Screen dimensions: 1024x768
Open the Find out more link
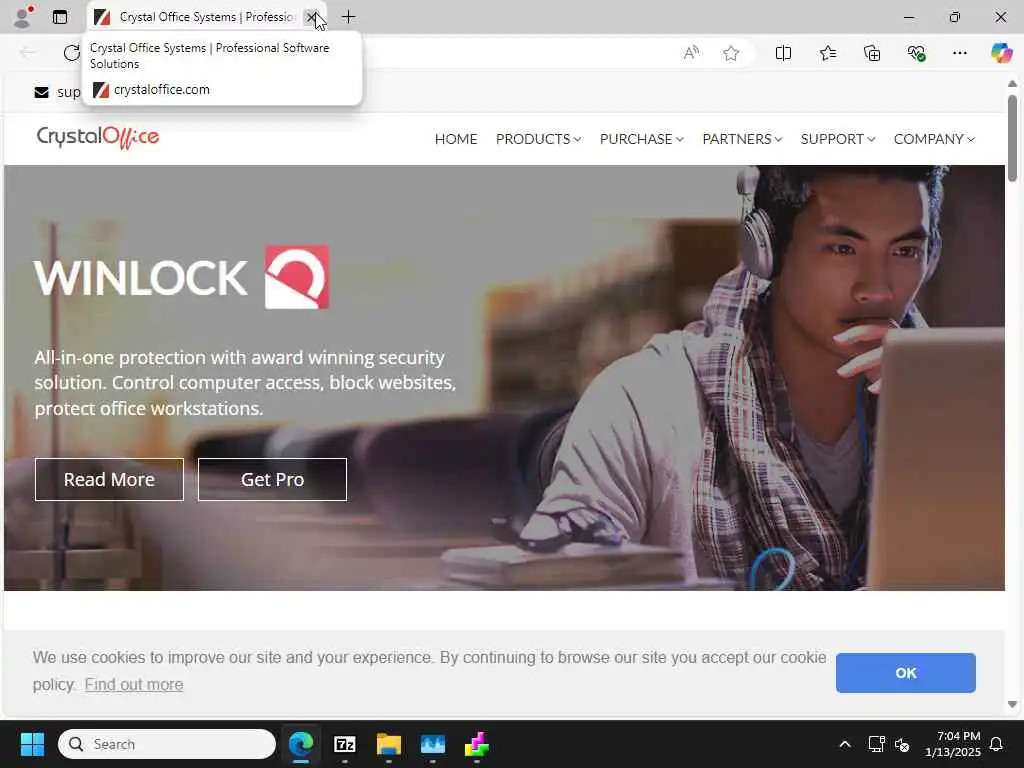(134, 684)
